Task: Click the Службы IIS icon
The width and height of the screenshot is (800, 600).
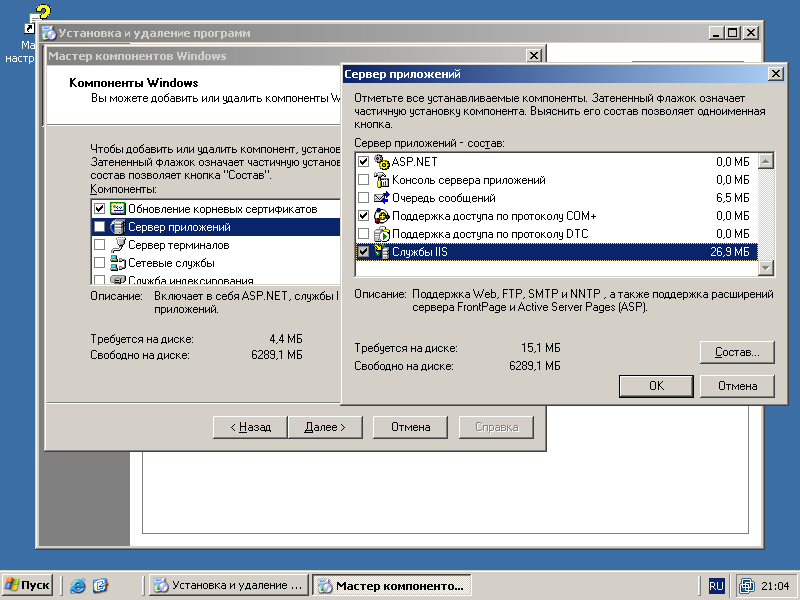Action: pos(382,252)
